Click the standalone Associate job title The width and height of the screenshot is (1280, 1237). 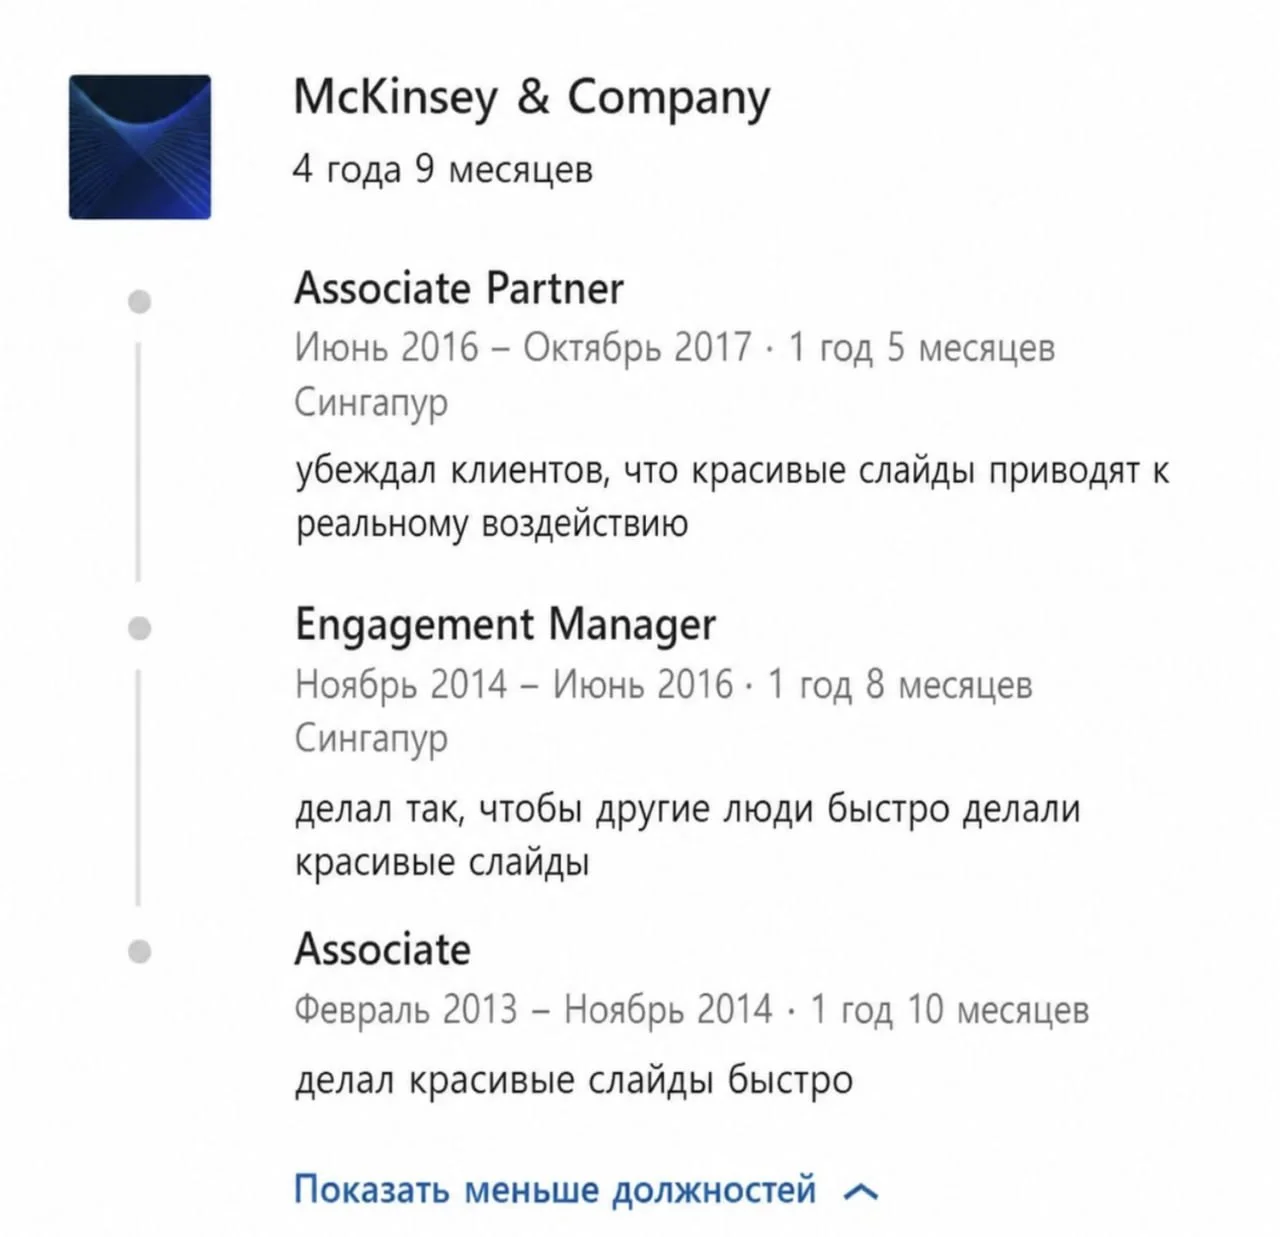[382, 949]
